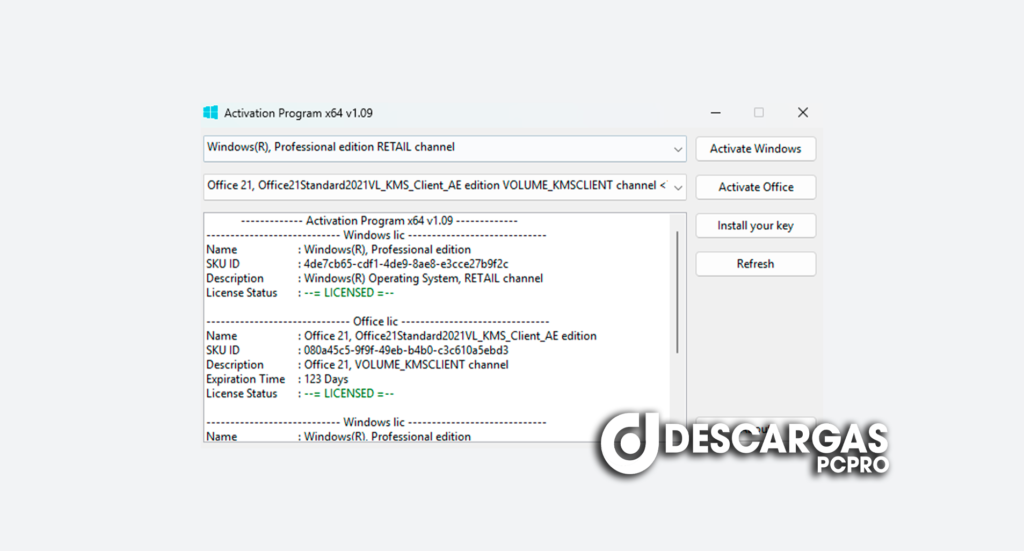Click the Windows logo icon in title bar
Image resolution: width=1024 pixels, height=551 pixels.
tap(210, 113)
